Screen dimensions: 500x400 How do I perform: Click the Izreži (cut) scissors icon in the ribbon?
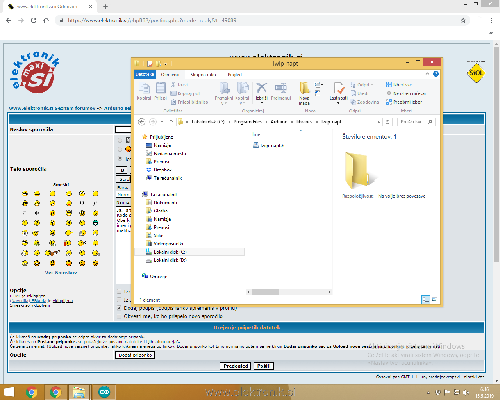click(x=179, y=85)
